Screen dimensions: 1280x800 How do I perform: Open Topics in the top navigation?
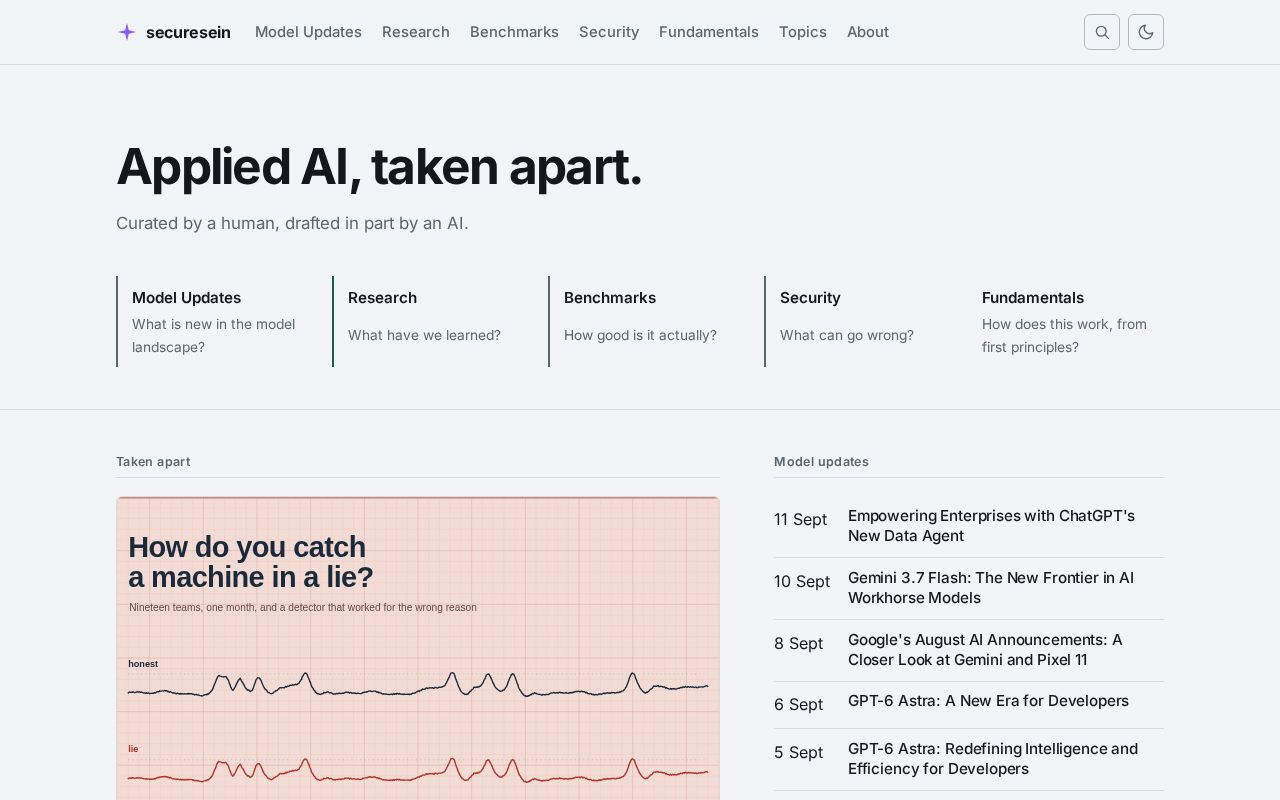pos(803,32)
